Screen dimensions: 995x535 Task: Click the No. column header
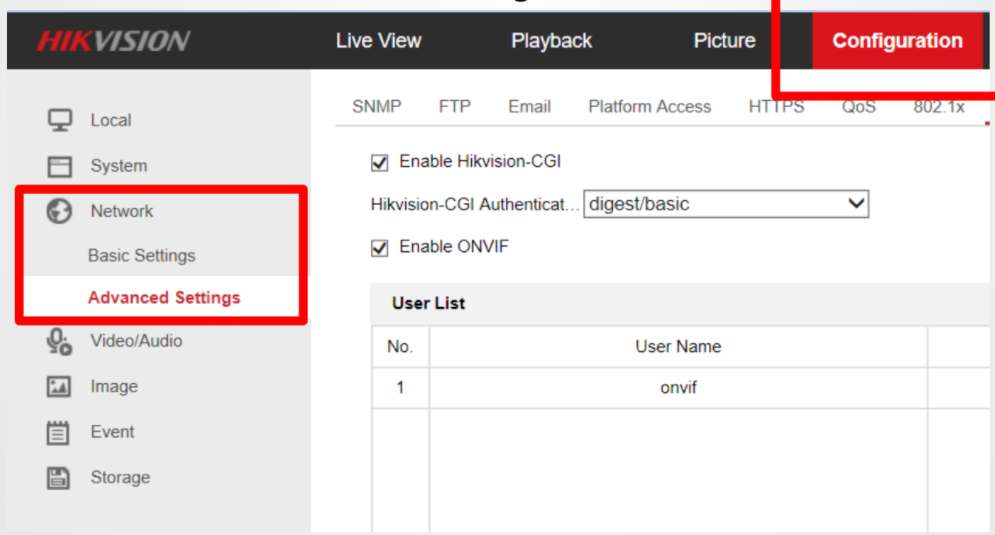tap(400, 347)
